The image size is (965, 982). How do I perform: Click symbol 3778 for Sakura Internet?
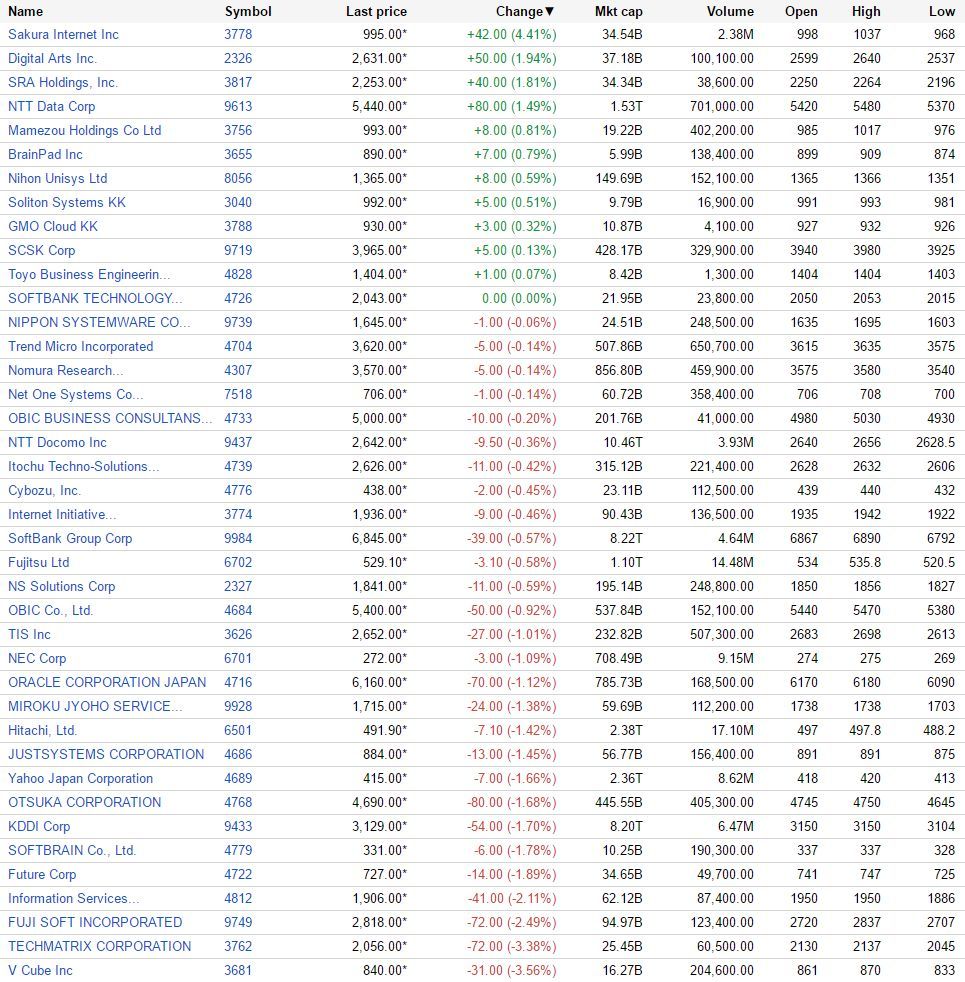(238, 34)
